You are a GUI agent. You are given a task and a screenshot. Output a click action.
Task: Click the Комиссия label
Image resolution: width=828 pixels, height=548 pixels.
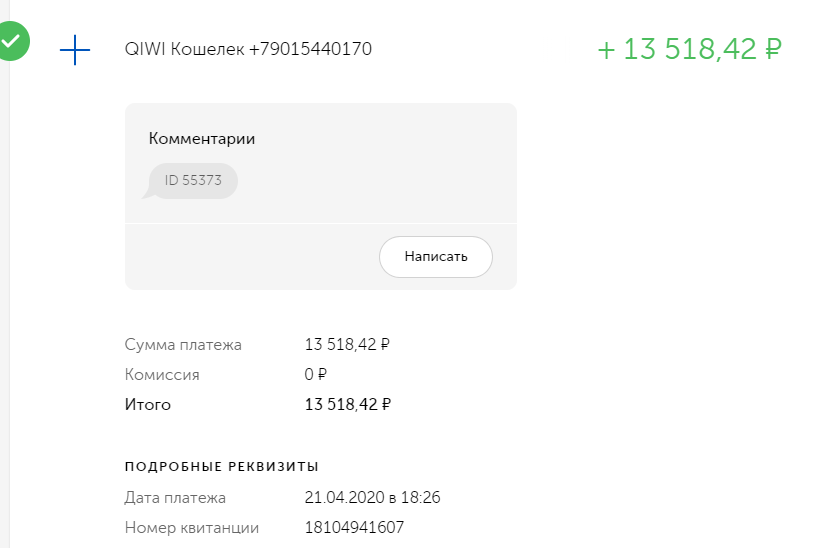point(162,375)
